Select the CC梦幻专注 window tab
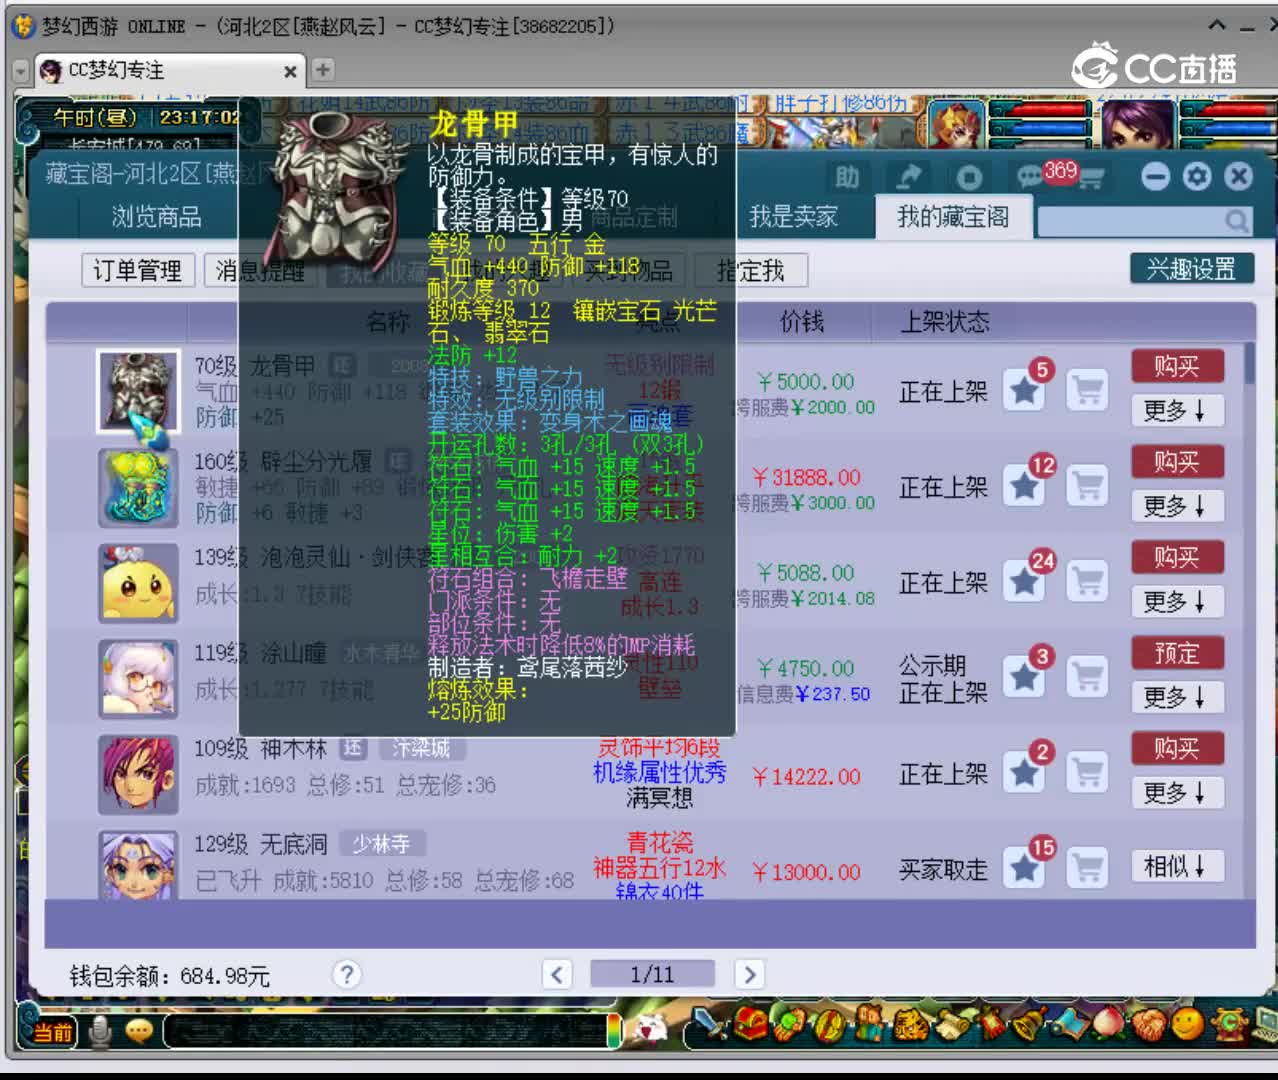 (168, 71)
